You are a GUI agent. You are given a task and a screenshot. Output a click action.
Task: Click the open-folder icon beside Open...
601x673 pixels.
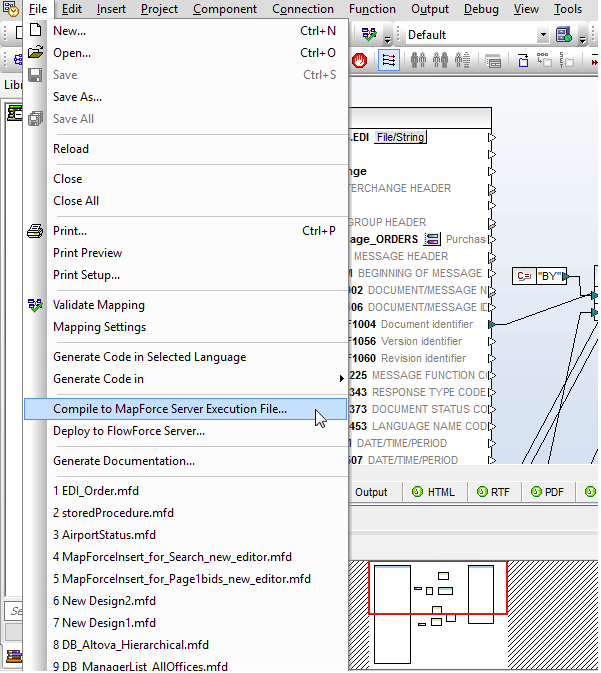(36, 52)
